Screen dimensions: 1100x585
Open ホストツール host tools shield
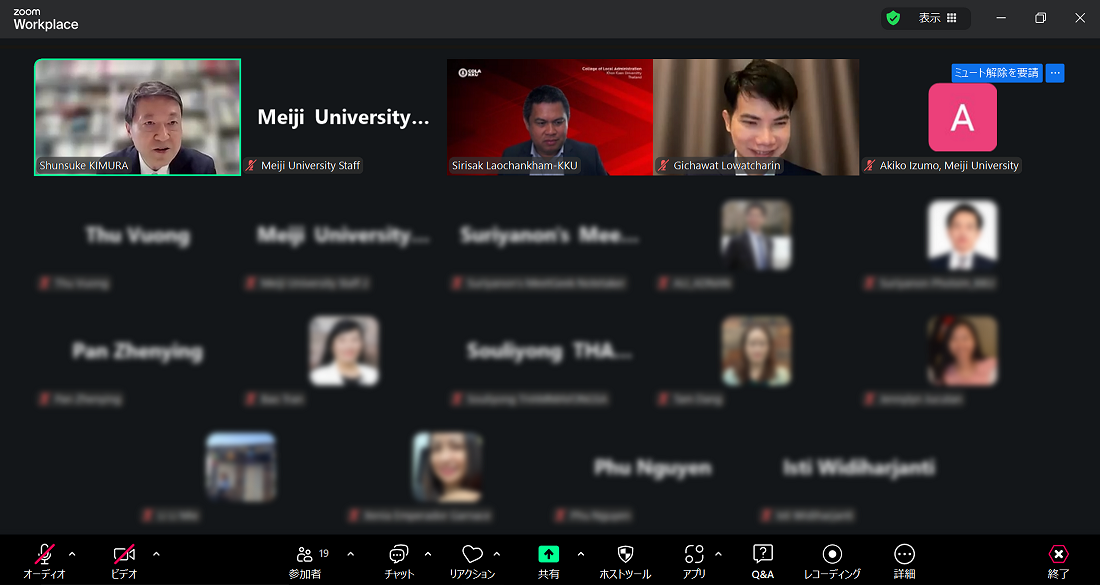click(625, 560)
